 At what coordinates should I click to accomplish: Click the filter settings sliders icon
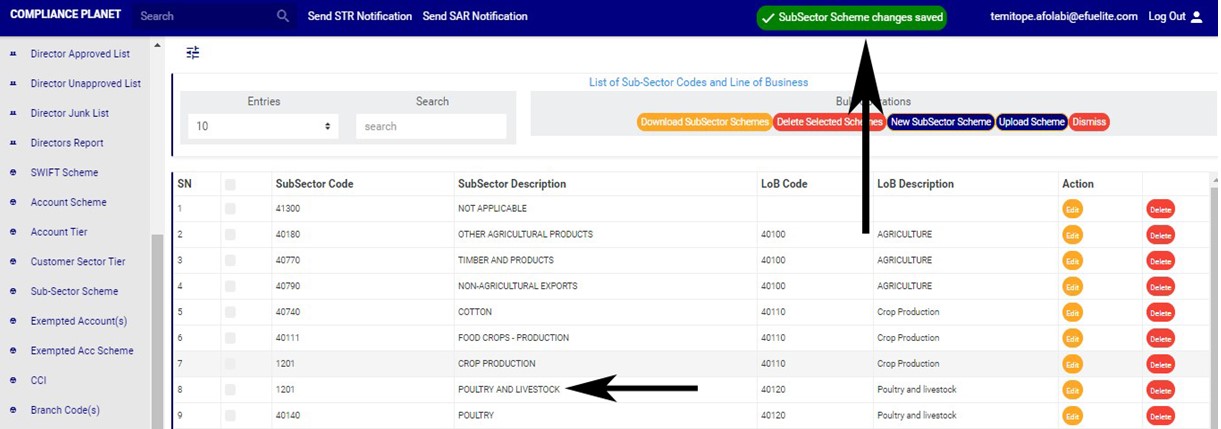193,53
